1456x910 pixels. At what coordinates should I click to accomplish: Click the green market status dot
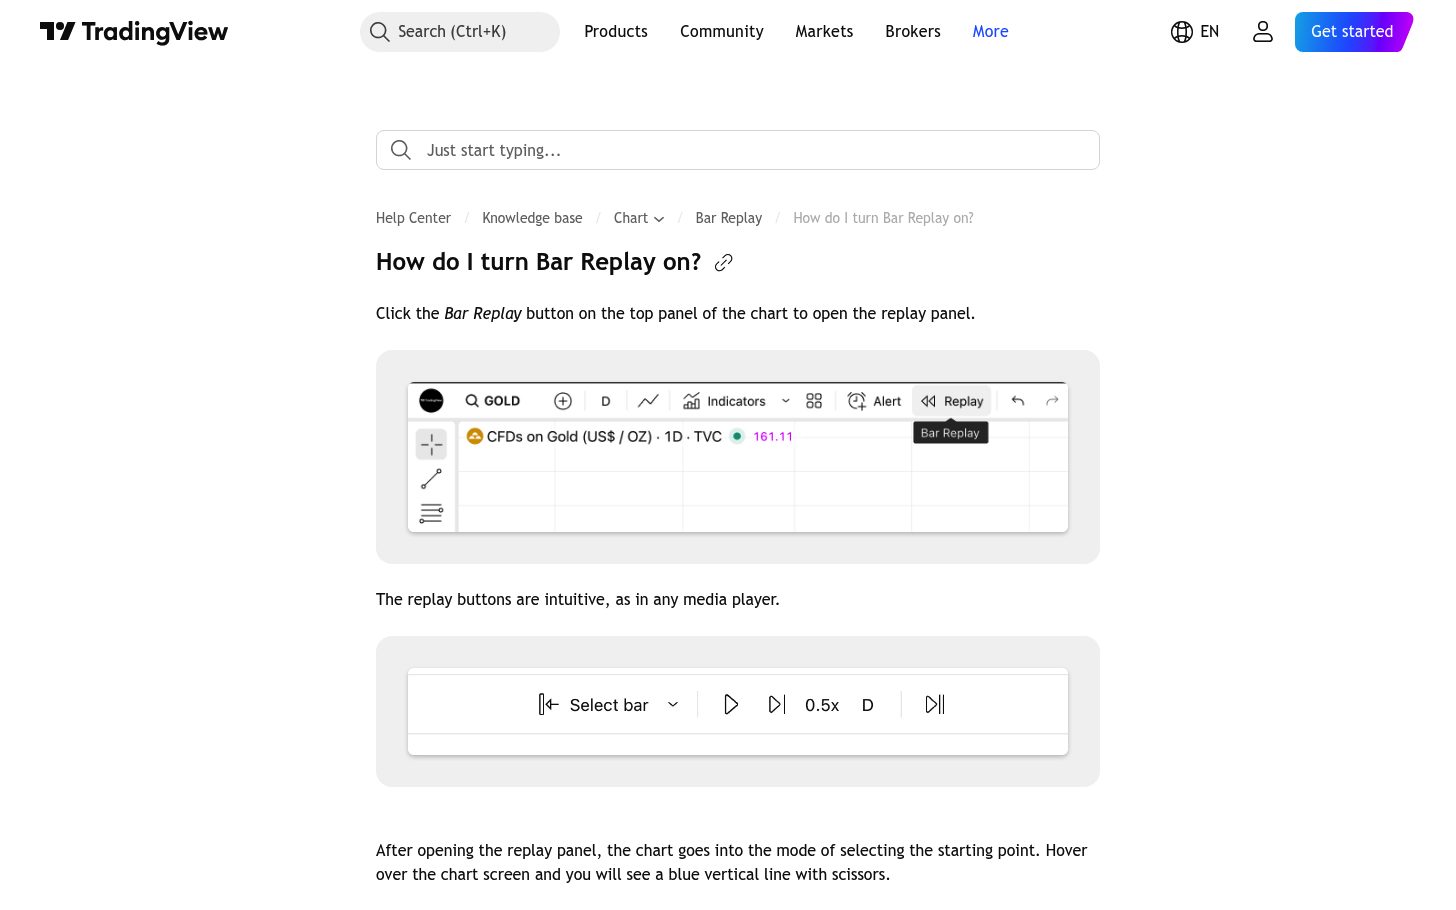pyautogui.click(x=737, y=436)
